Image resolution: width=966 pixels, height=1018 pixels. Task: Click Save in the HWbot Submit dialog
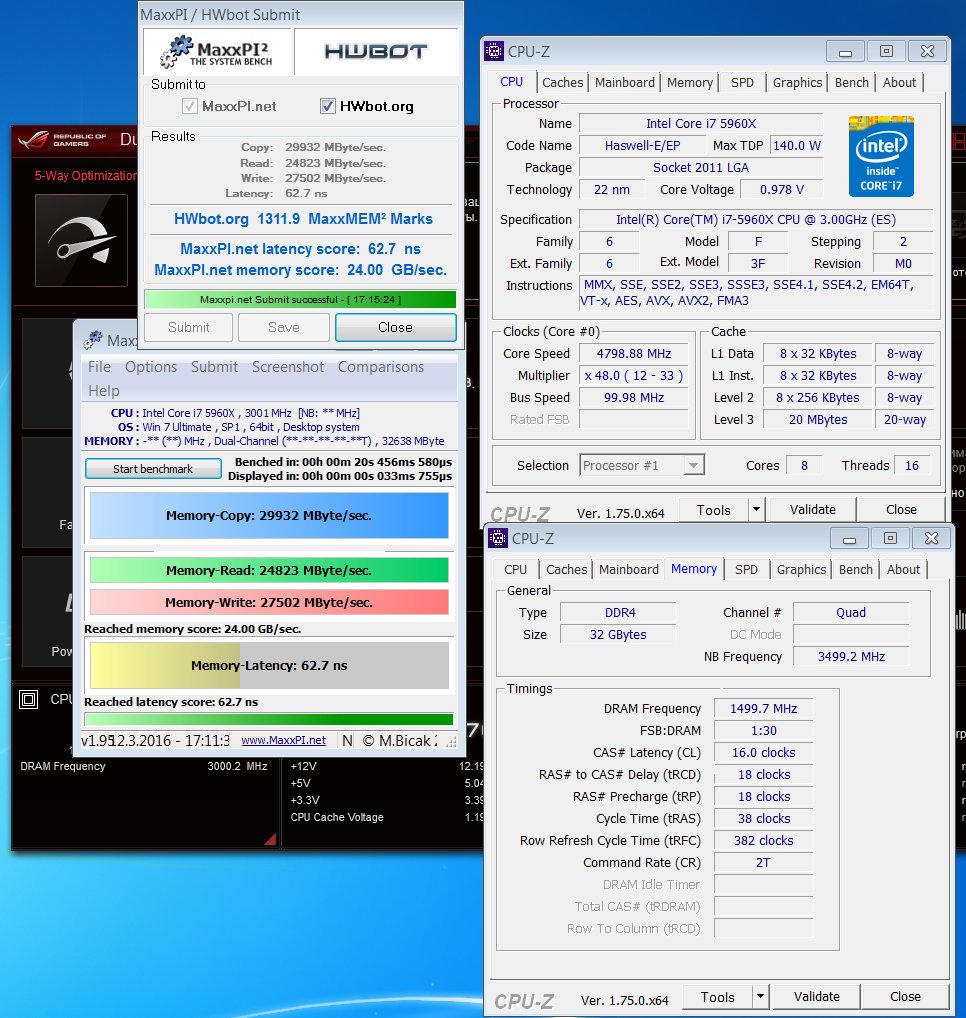[284, 327]
